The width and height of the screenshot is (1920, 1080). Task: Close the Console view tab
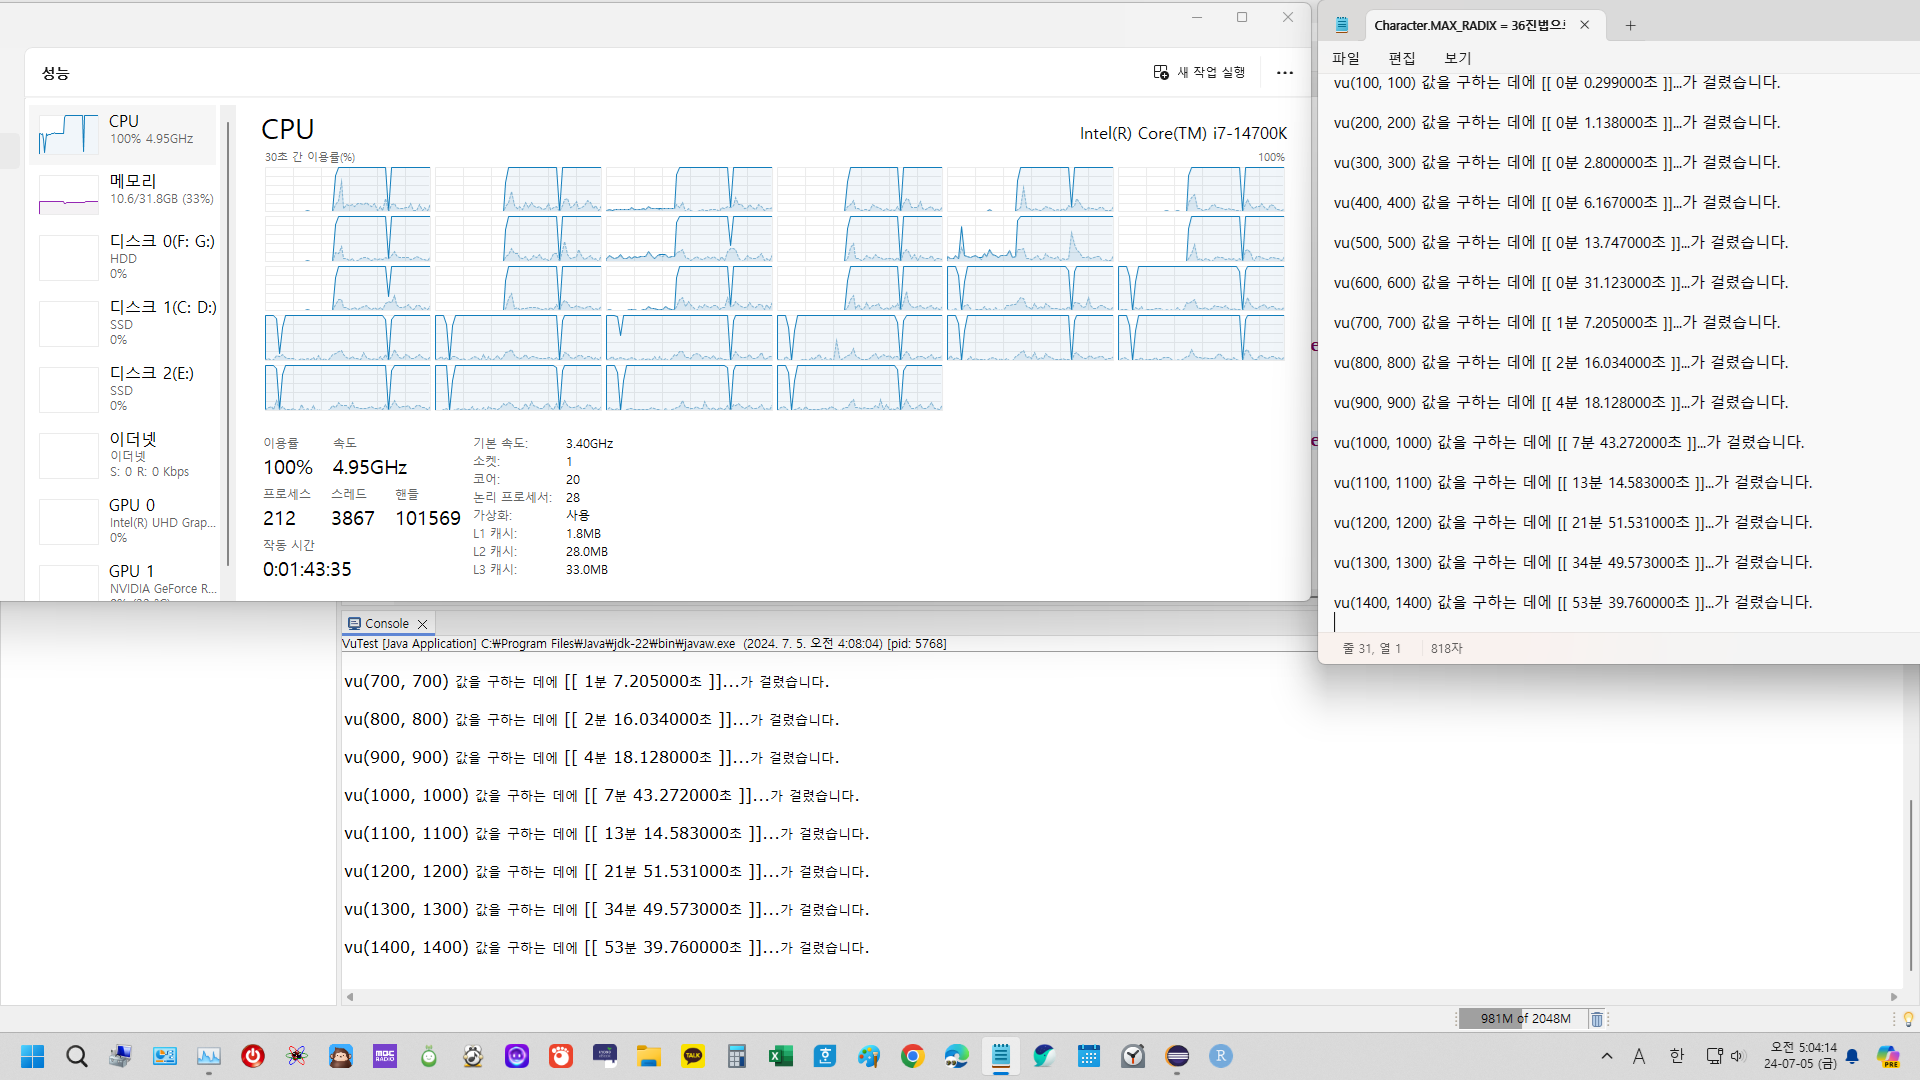(422, 624)
